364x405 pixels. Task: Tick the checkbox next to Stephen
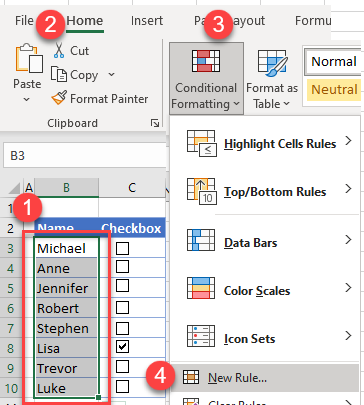tap(122, 328)
